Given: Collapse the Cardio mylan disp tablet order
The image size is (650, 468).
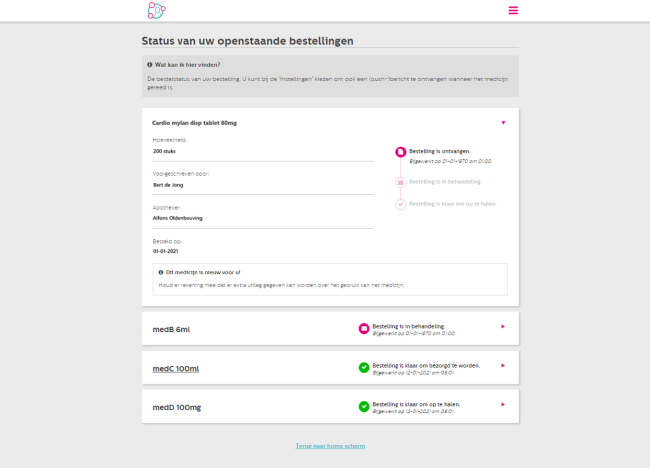Looking at the screenshot, I should click(x=503, y=123).
